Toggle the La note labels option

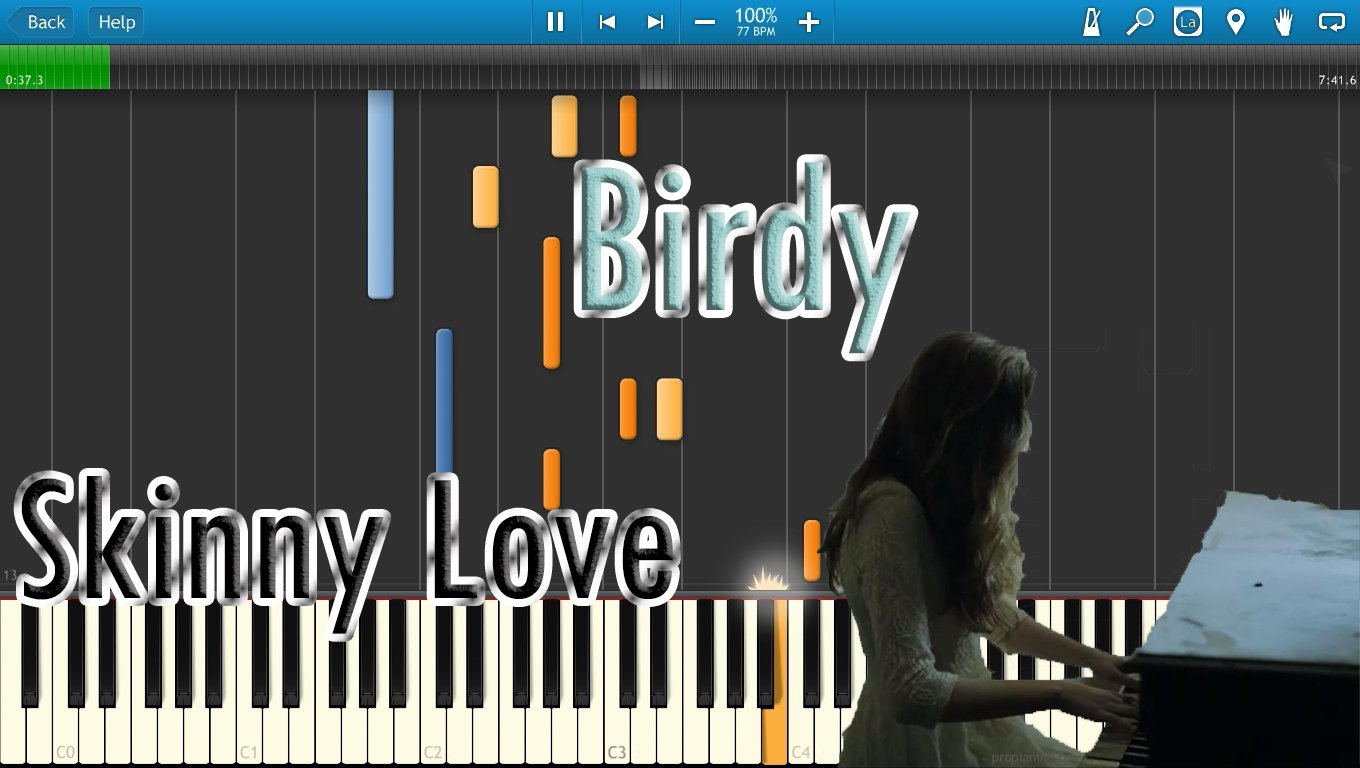point(1188,22)
